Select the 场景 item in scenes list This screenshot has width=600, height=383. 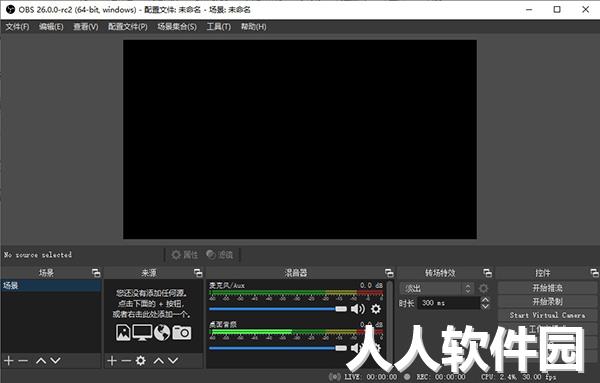pos(51,285)
